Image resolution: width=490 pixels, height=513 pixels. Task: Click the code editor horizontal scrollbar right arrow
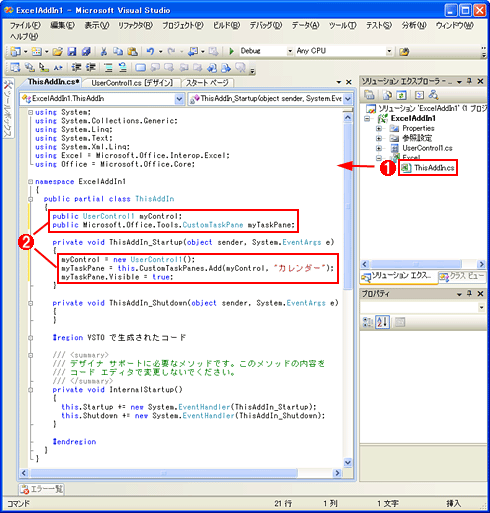pos(337,473)
